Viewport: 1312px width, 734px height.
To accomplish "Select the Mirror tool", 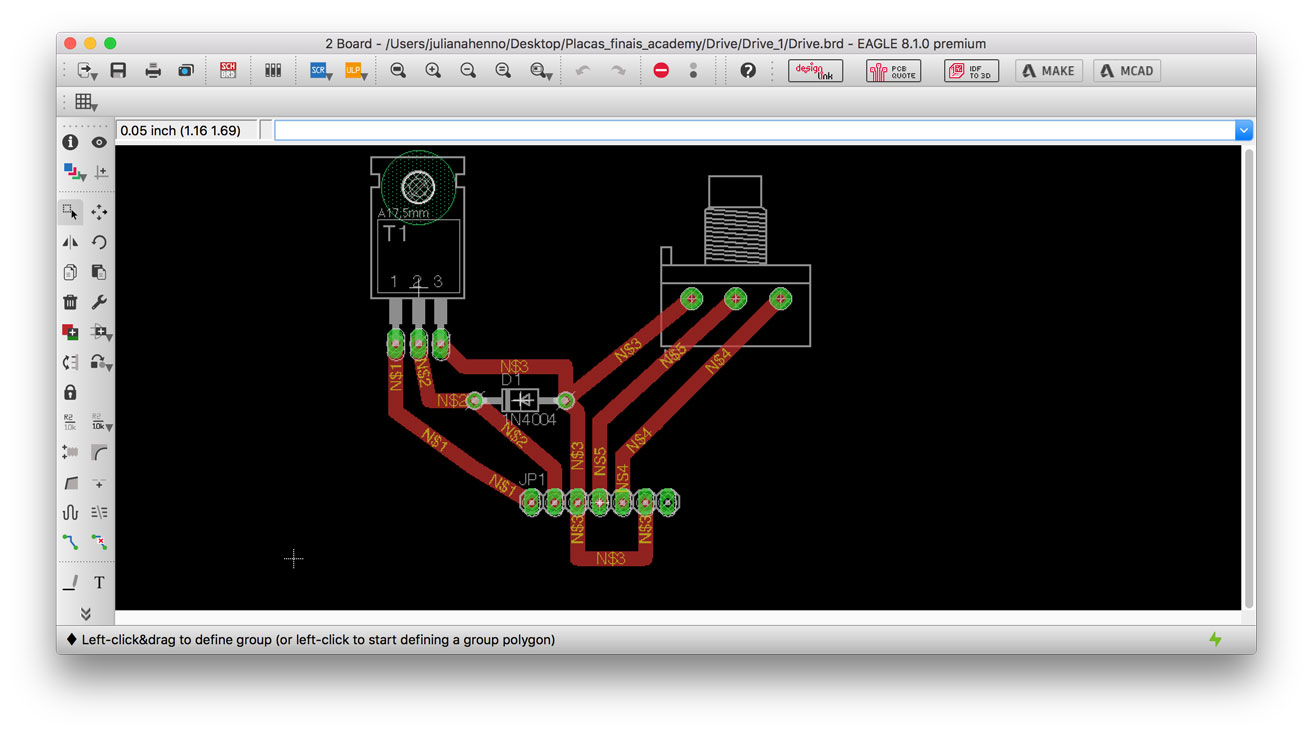I will tap(70, 242).
